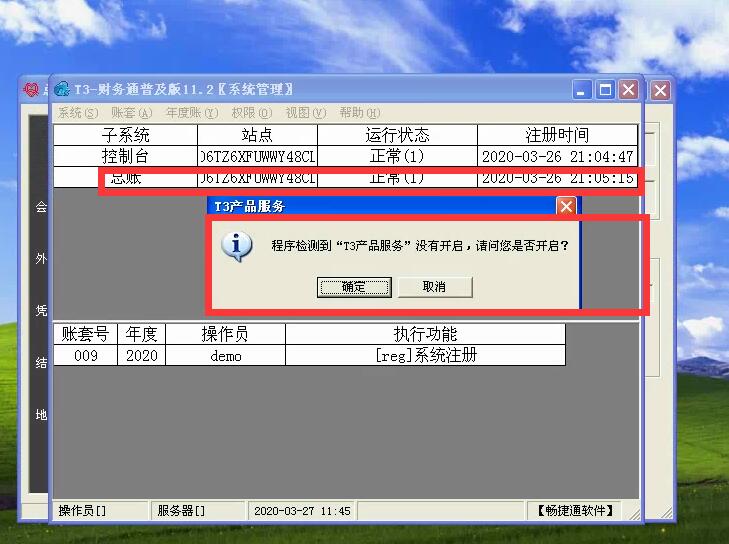The height and width of the screenshot is (544, 729).
Task: Open the 帮助(H) menu
Action: 359,113
